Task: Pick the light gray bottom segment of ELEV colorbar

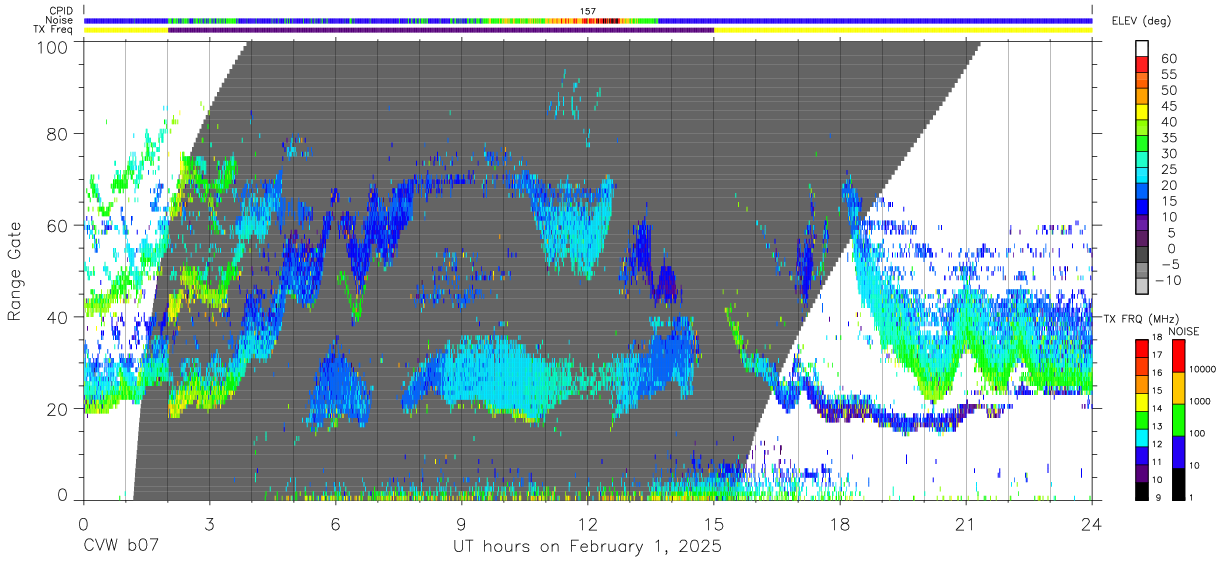Action: [1143, 286]
